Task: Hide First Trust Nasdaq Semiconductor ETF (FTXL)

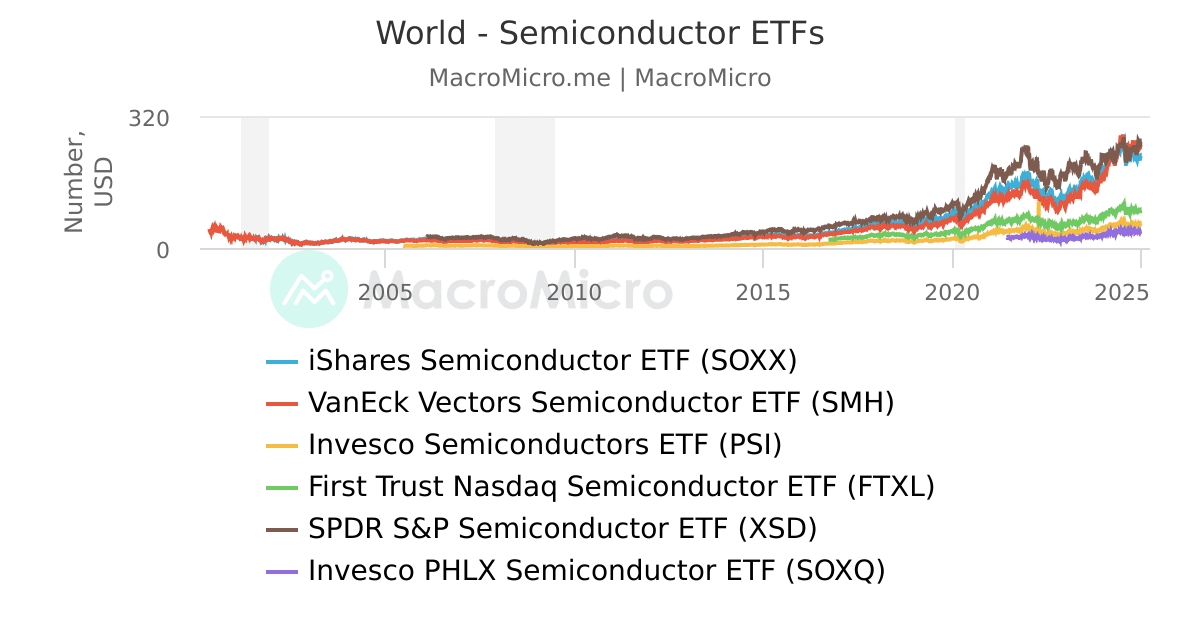Action: coord(621,487)
